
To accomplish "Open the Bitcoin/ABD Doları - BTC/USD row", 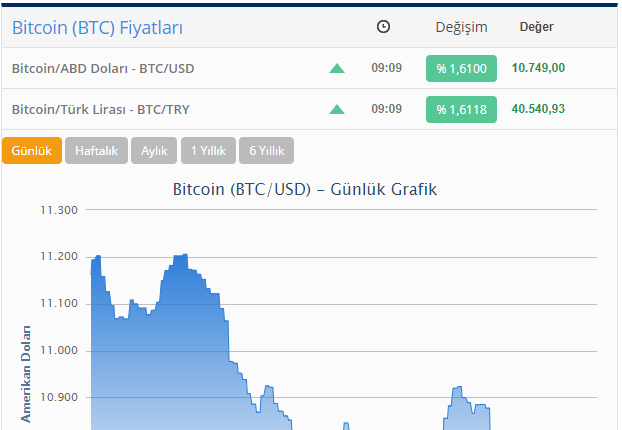I will (309, 68).
